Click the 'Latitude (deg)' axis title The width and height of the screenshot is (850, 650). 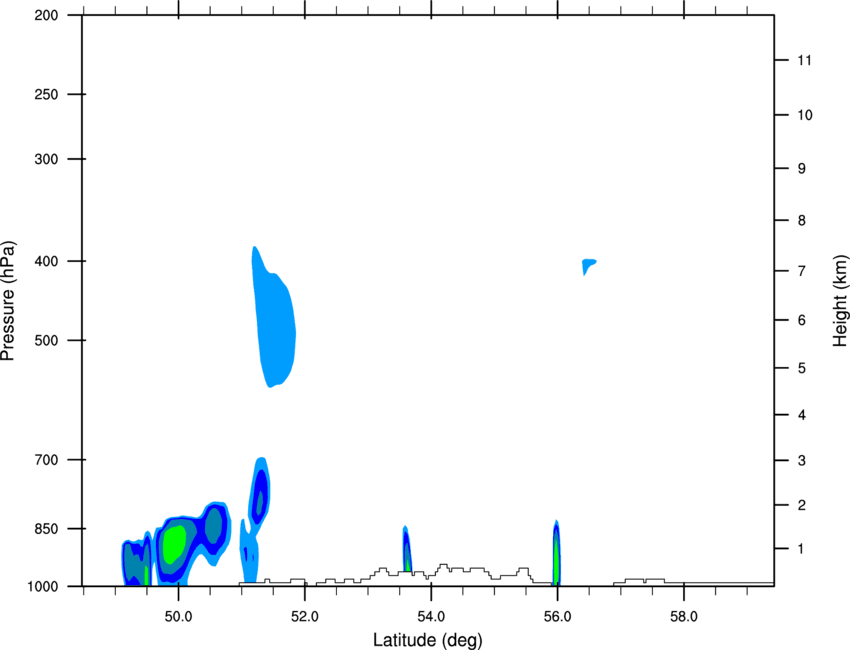click(x=427, y=640)
